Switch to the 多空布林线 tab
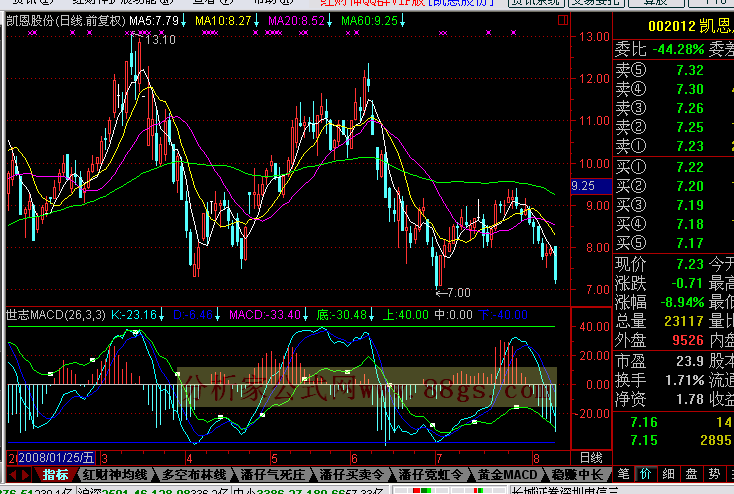 pos(194,475)
